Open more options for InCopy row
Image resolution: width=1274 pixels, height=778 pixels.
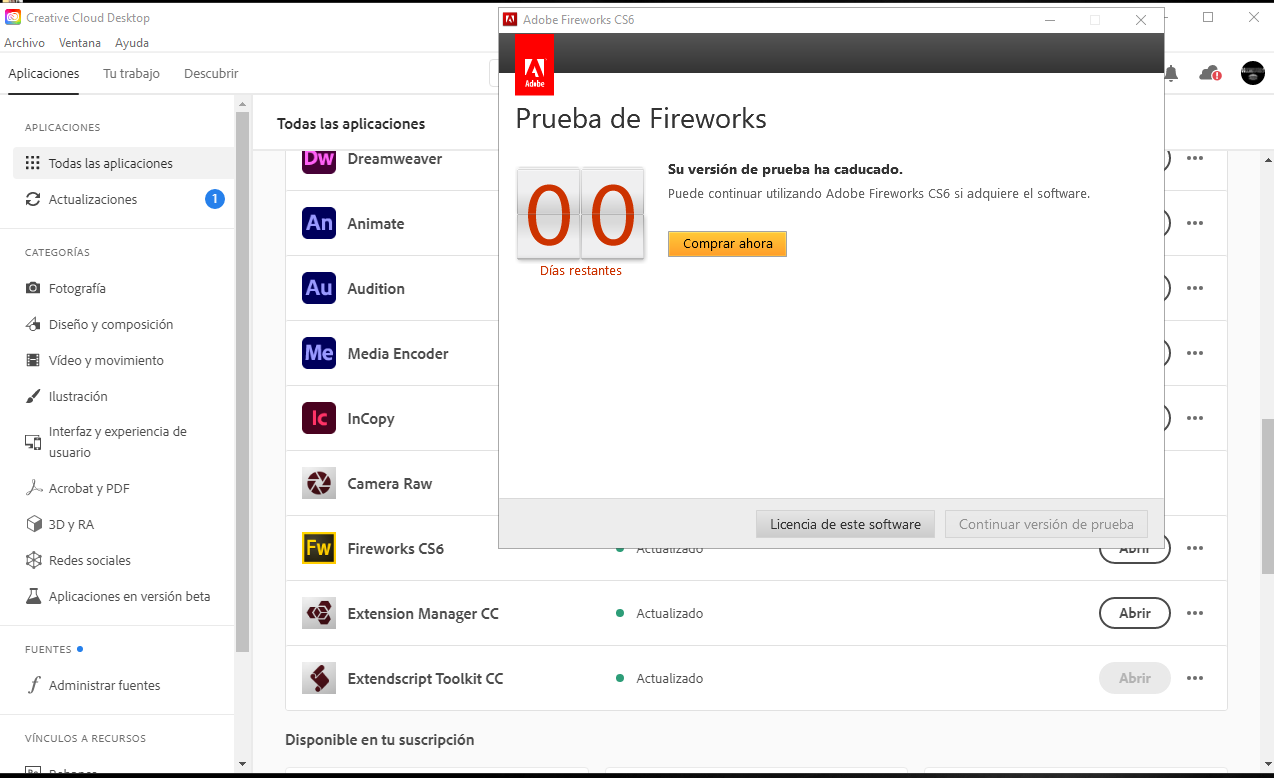pyautogui.click(x=1194, y=418)
